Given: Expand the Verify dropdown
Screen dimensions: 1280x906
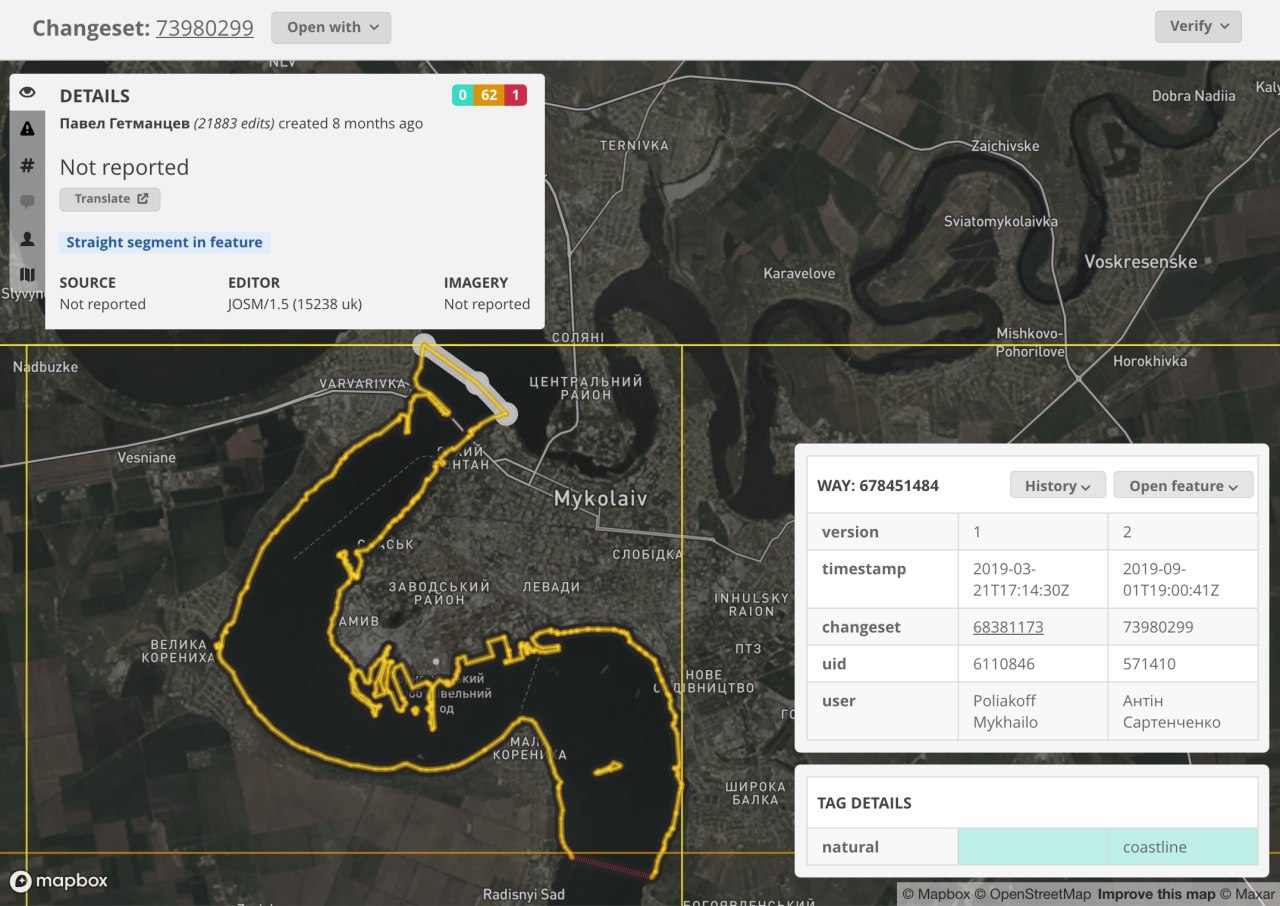Looking at the screenshot, I should pos(1198,26).
